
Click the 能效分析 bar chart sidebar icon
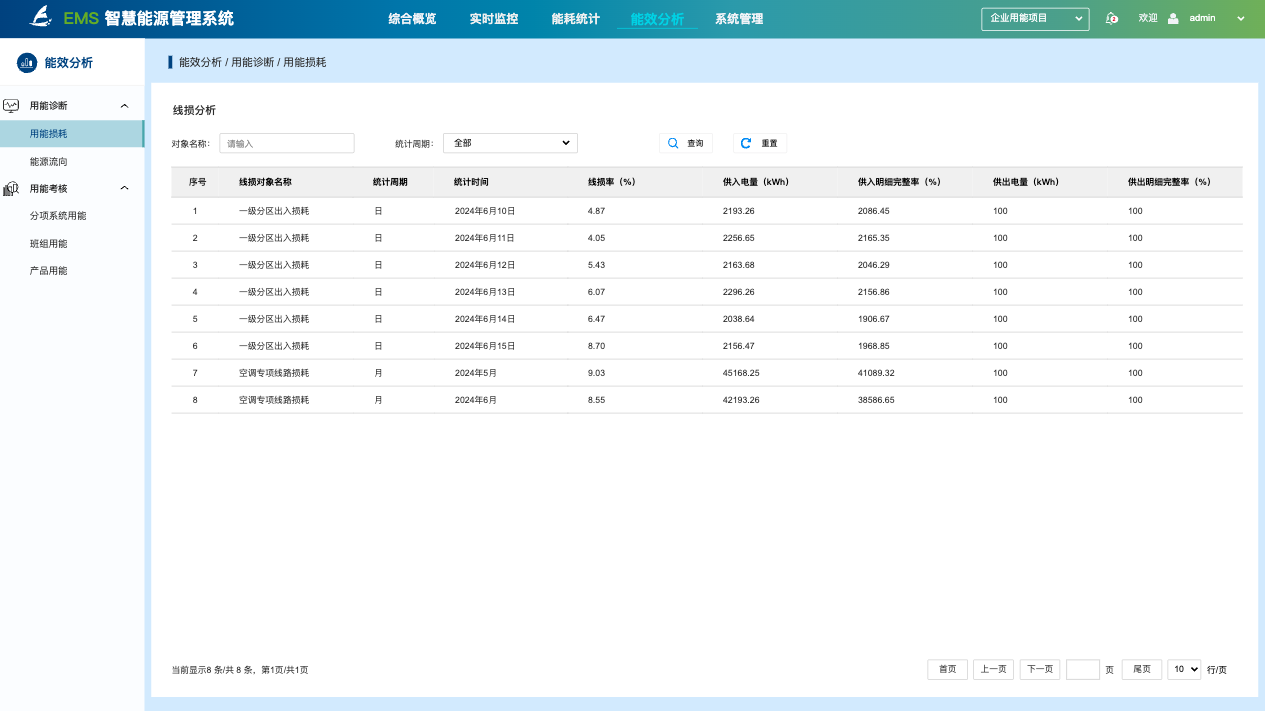tap(27, 63)
